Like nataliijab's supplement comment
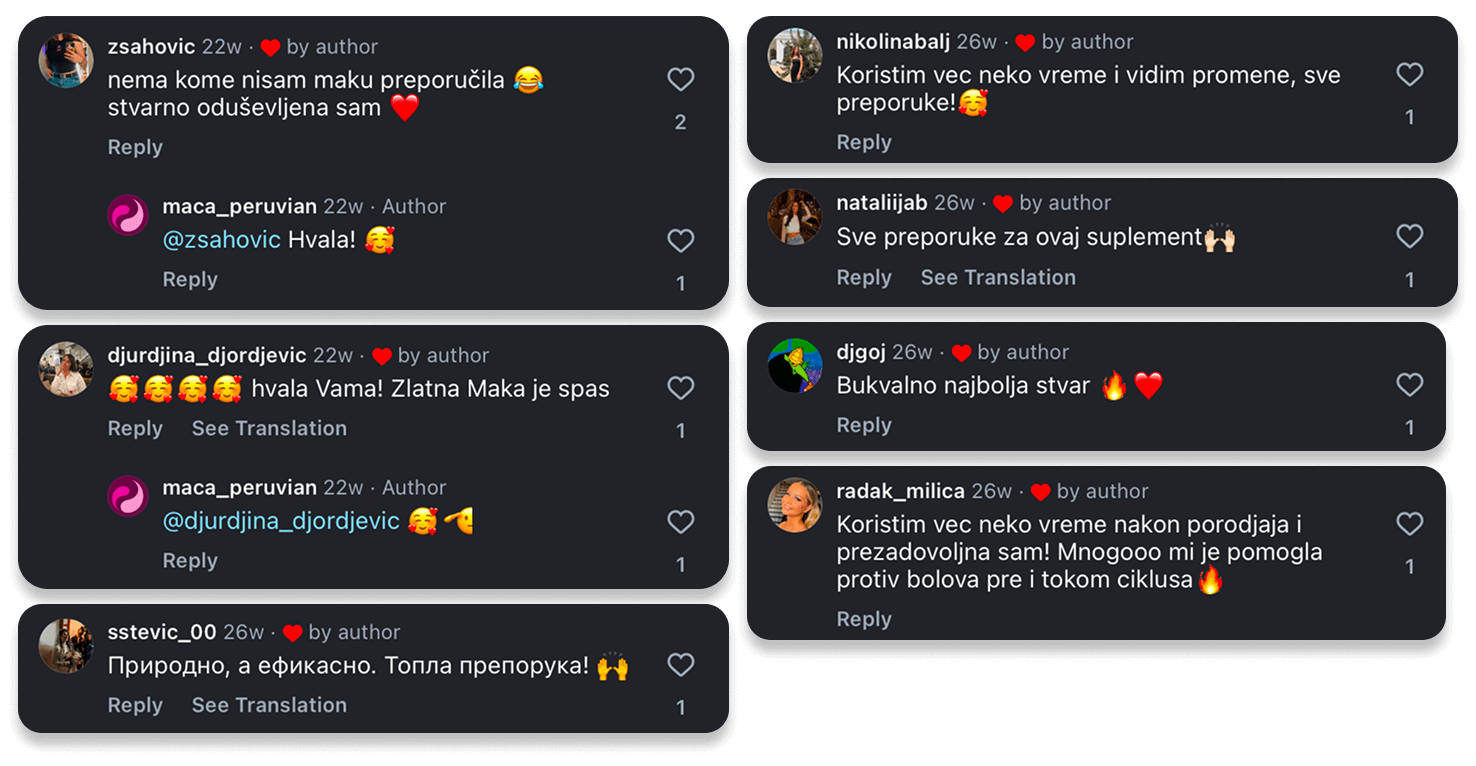Screen dimensions: 1476x766 1409,237
